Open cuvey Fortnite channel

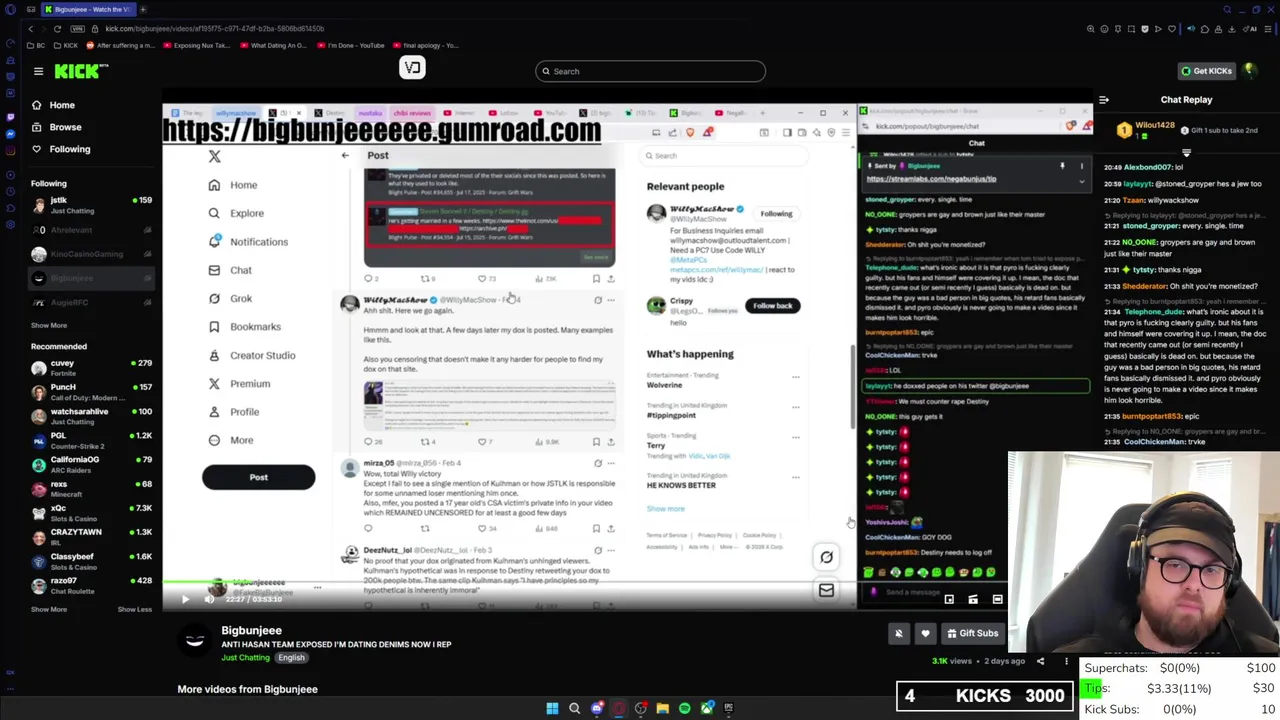(x=91, y=368)
